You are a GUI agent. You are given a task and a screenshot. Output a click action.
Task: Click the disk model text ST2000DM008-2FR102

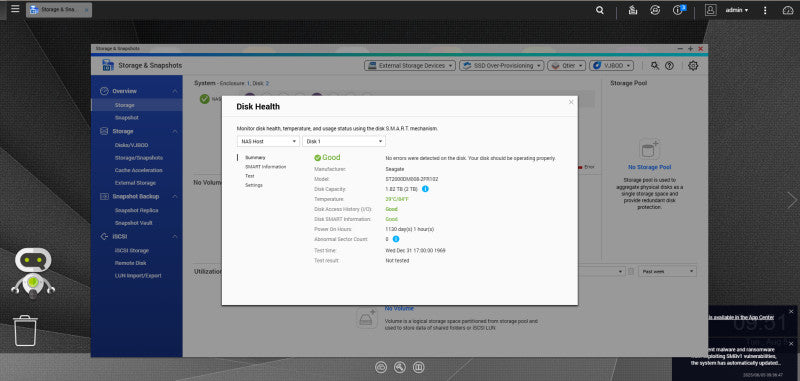412,179
